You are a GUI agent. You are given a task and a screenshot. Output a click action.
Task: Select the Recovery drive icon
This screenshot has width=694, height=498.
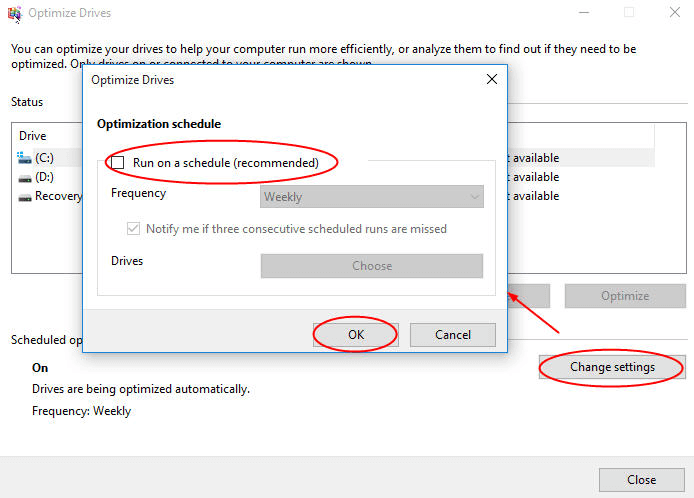24,196
